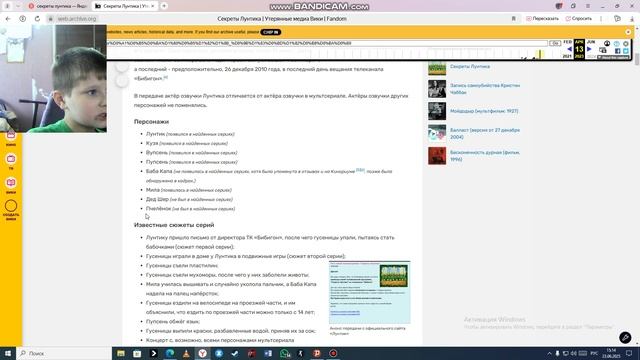Open 'Бесконечность дурная (фильм, 1996)' link
The image size is (640, 360).
click(x=485, y=156)
